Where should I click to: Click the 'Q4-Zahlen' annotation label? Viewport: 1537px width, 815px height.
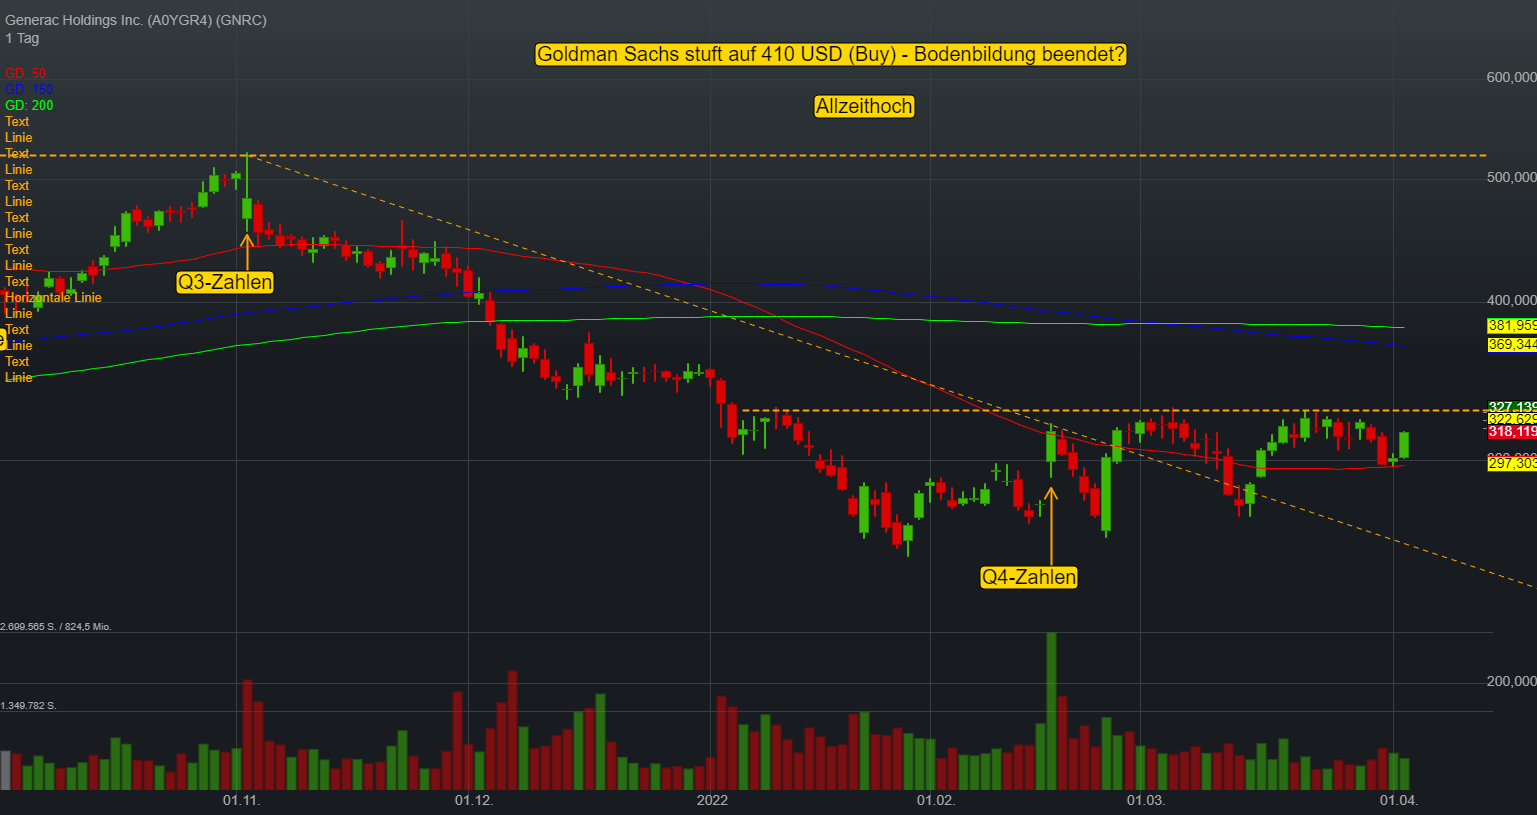(1029, 577)
